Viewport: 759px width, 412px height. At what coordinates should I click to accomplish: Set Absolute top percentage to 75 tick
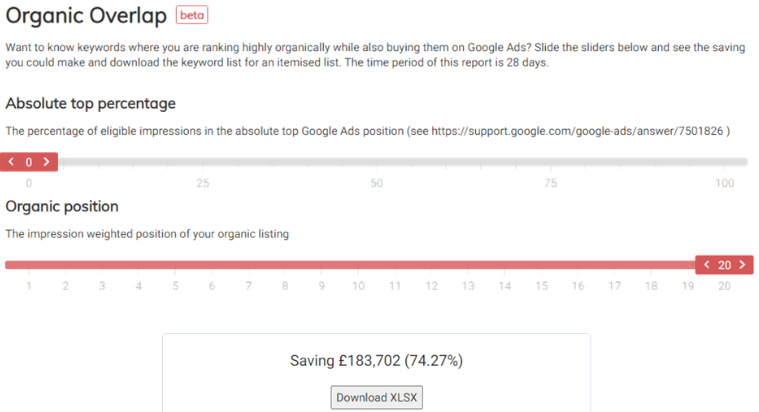click(550, 183)
